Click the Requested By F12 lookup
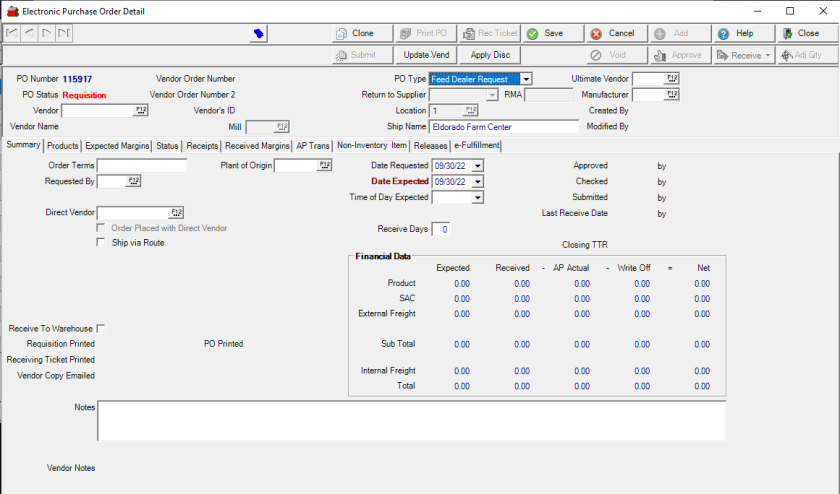This screenshot has height=494, width=840. [133, 181]
